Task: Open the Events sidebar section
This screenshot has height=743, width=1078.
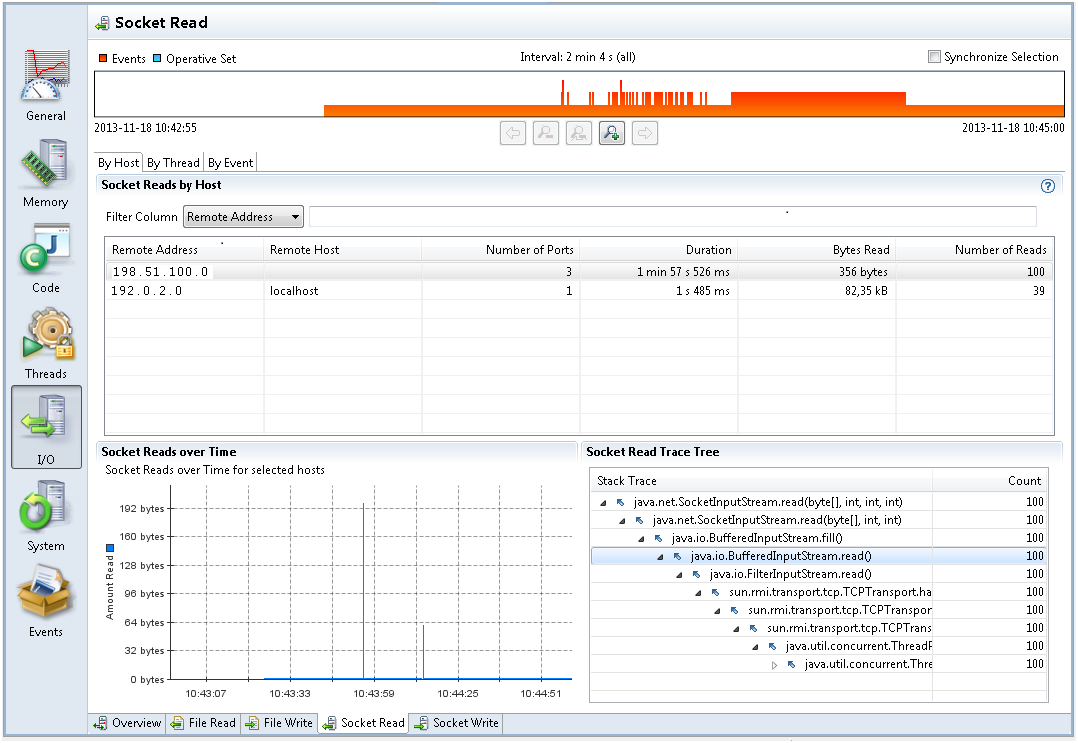Action: 46,602
